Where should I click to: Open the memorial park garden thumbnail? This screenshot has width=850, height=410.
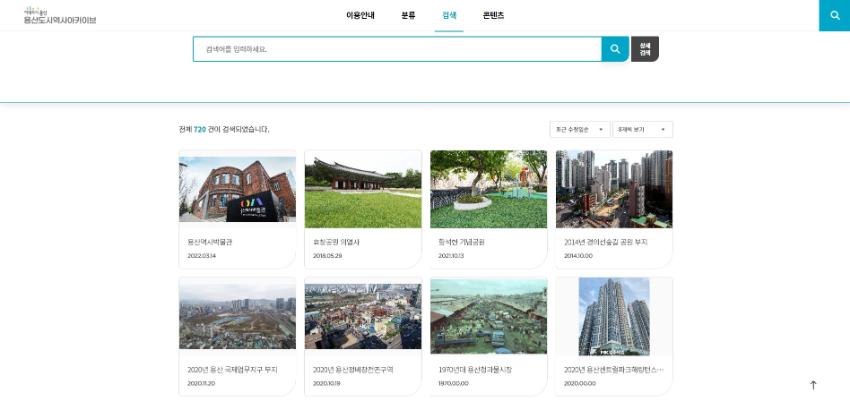(488, 189)
